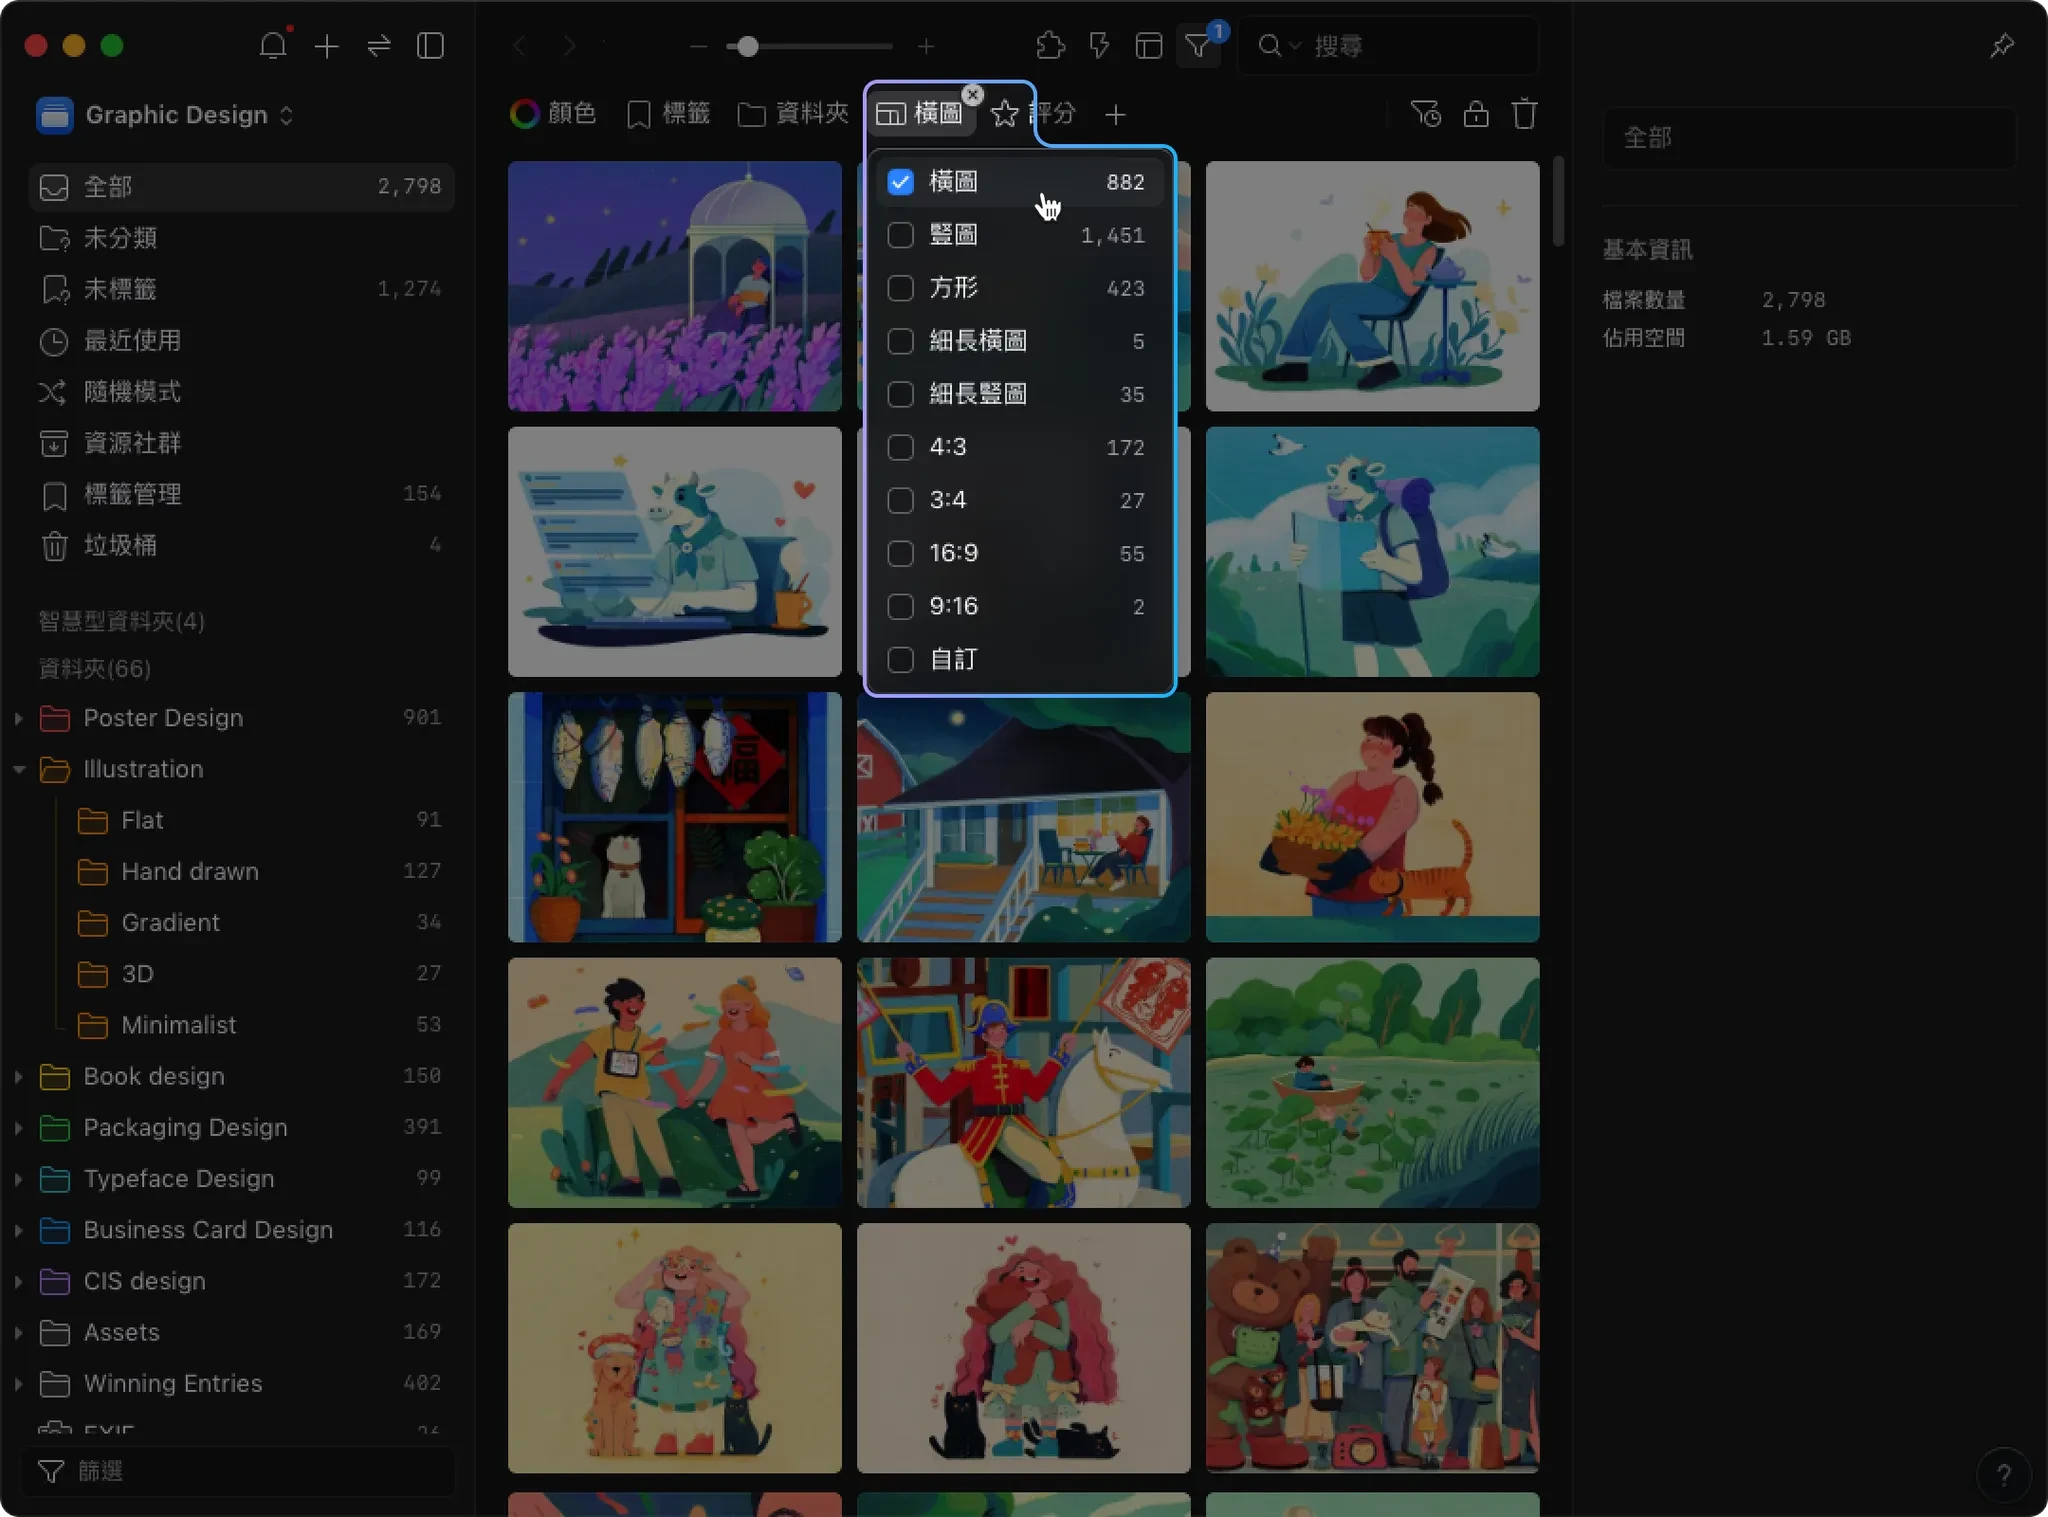Go back with the left arrow
Image resolution: width=2048 pixels, height=1517 pixels.
pos(519,46)
